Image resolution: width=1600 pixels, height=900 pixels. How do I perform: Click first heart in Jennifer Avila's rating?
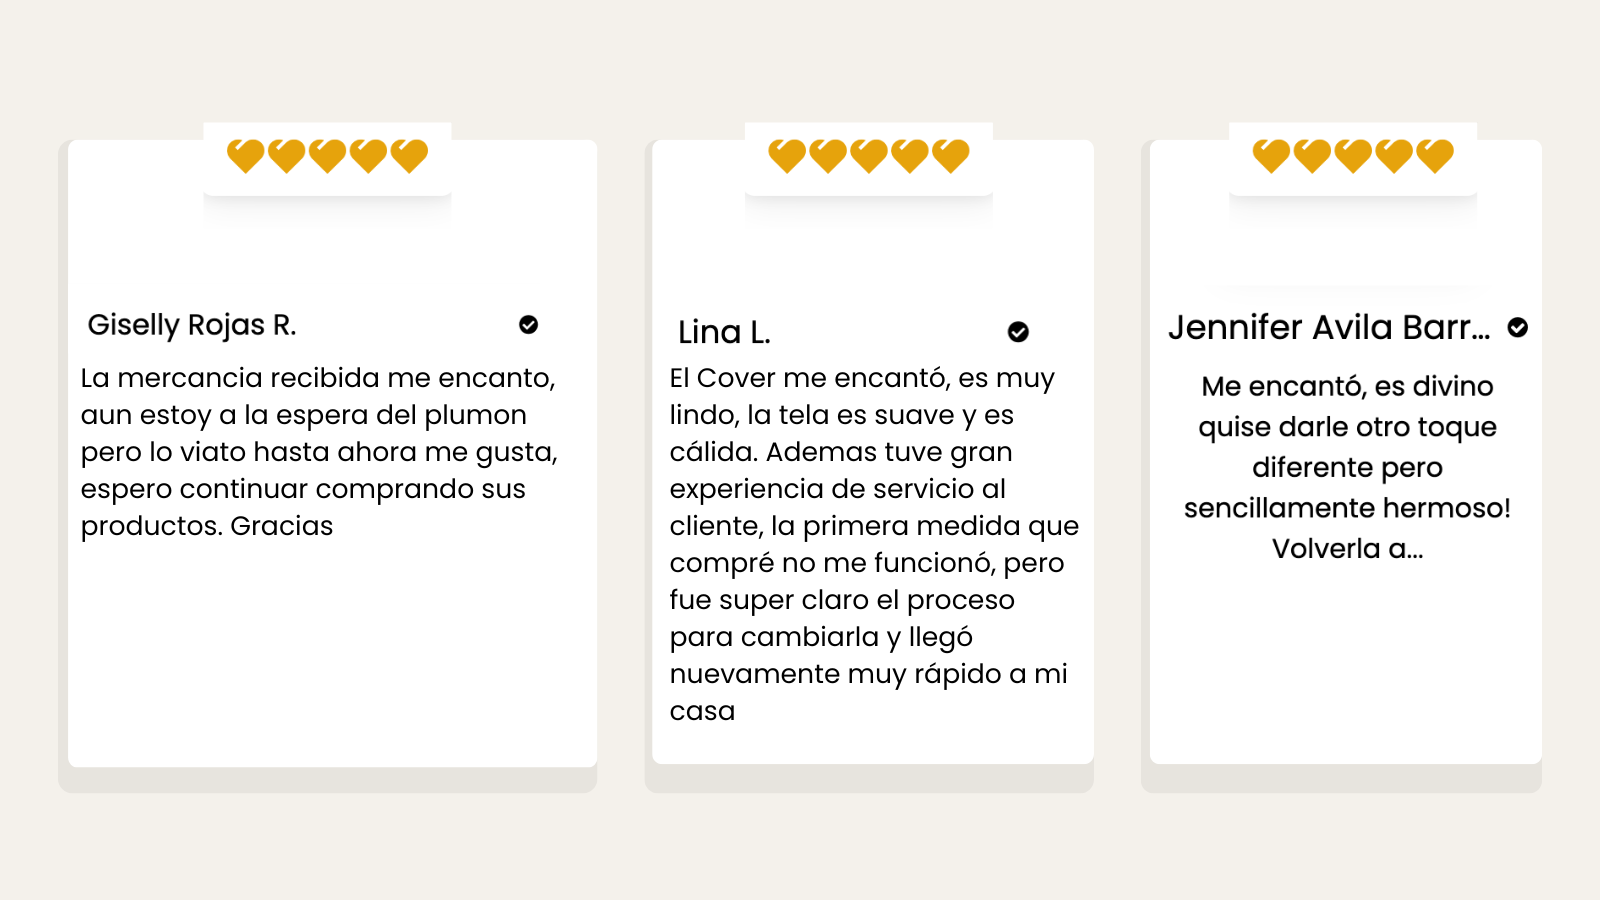[1271, 156]
